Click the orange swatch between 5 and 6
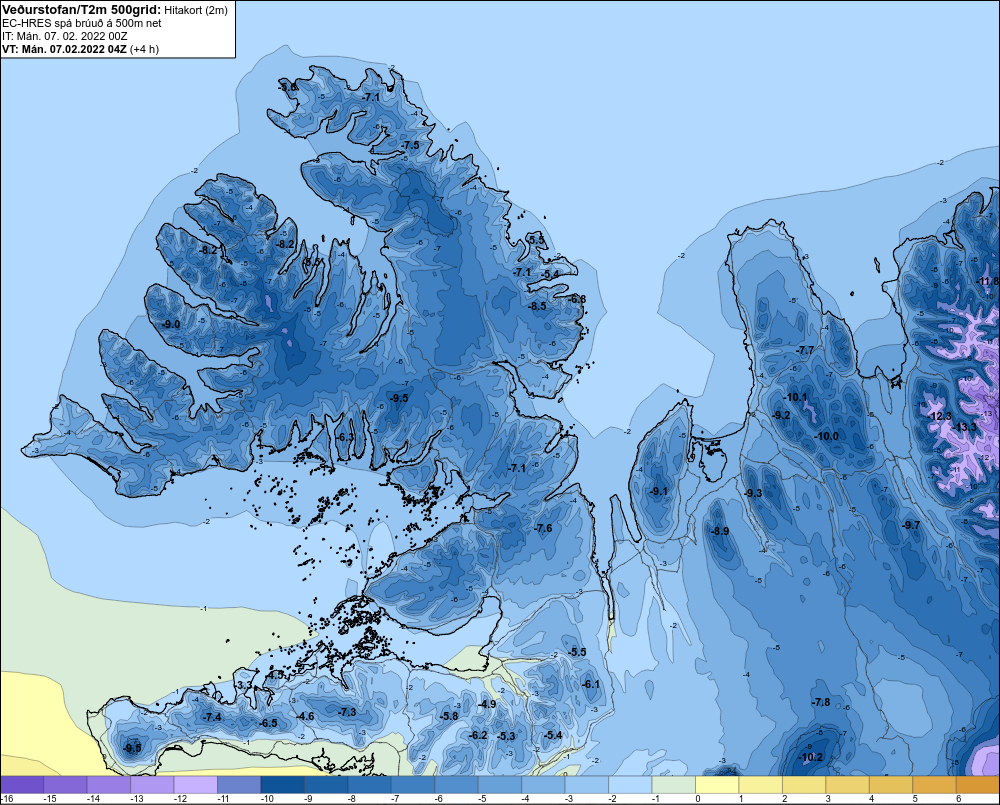The image size is (1000, 805). click(934, 785)
